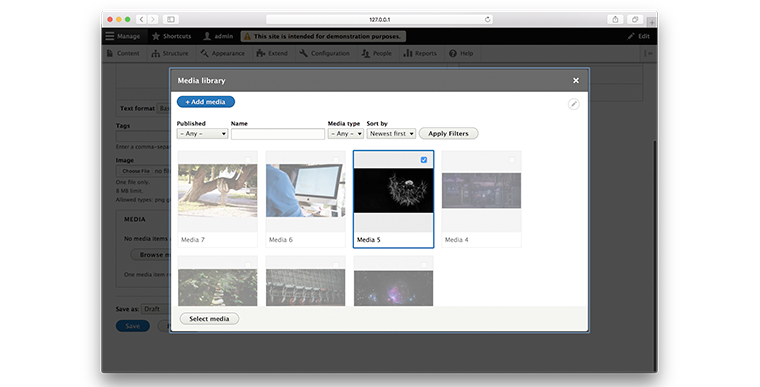The height and width of the screenshot is (387, 760).
Task: Click the Save button in background form
Action: point(133,326)
